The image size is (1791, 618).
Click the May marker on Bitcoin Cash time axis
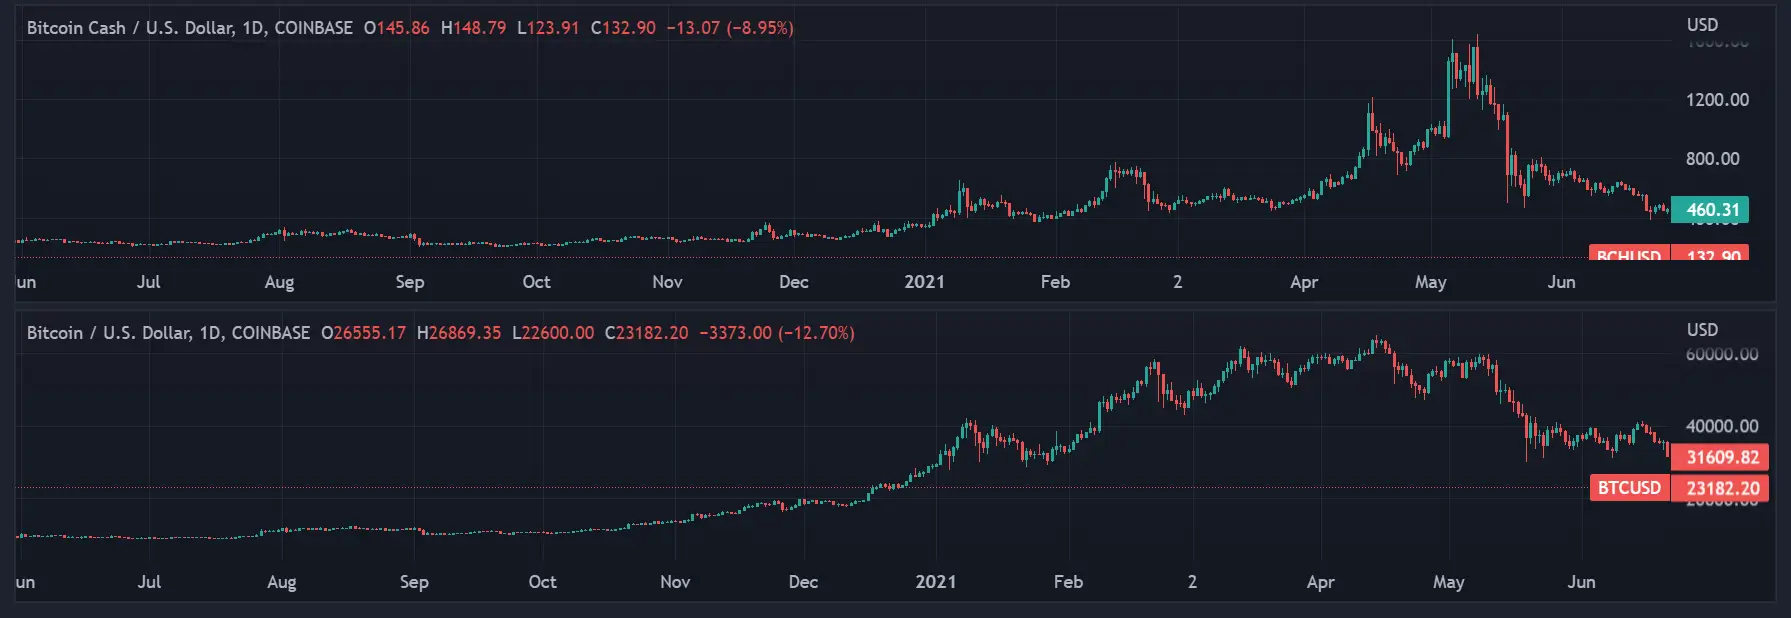[x=1430, y=282]
